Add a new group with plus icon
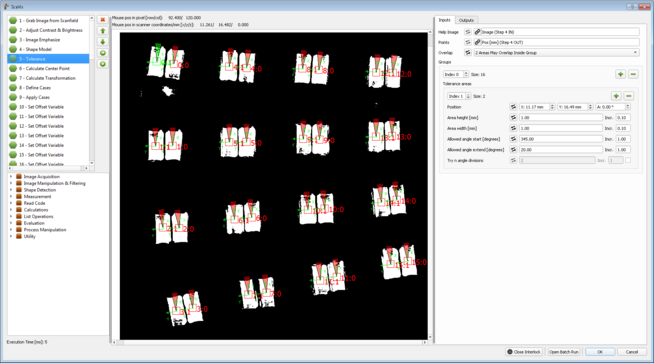The height and width of the screenshot is (363, 654). [x=620, y=74]
